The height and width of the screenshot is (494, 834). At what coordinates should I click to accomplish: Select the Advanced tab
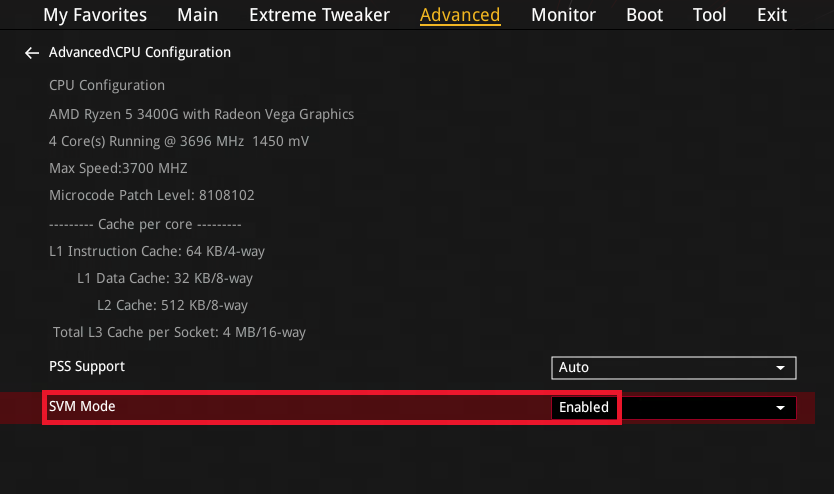[x=460, y=15]
